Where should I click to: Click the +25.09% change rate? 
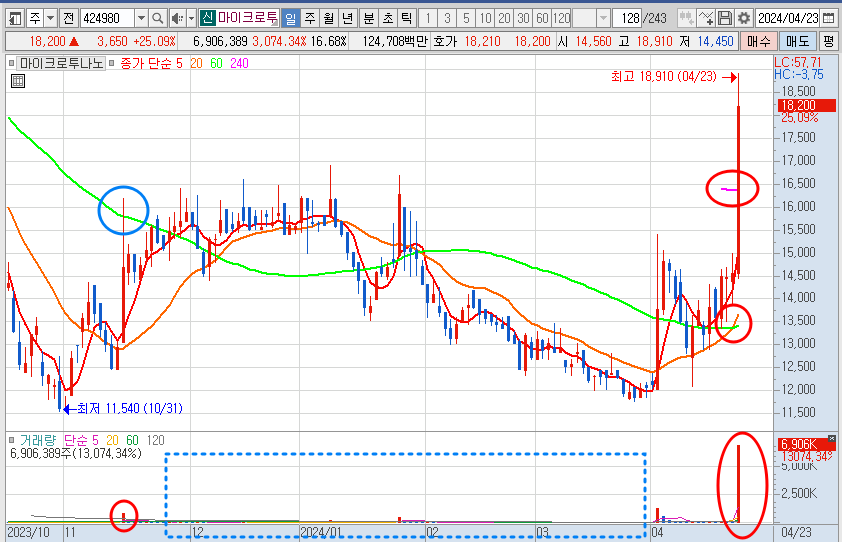point(154,41)
